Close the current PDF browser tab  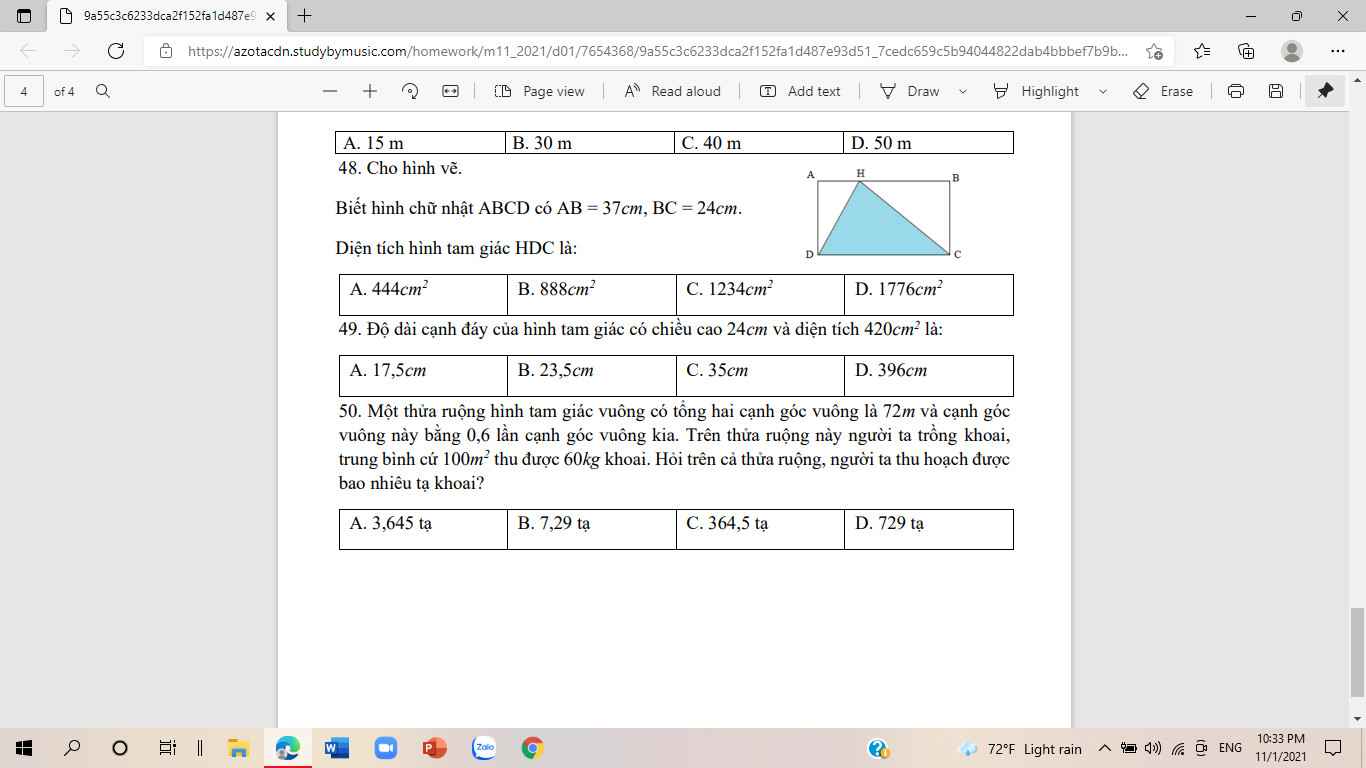270,16
